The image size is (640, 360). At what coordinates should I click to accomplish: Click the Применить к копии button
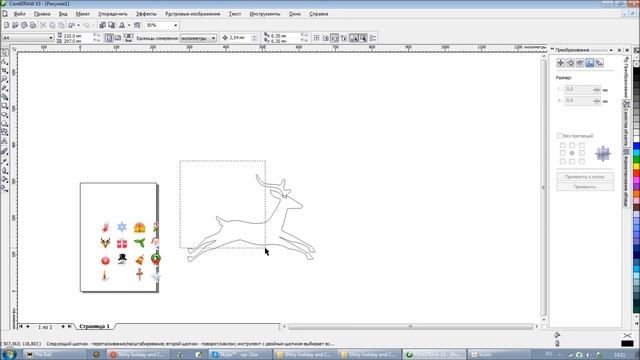(x=584, y=177)
